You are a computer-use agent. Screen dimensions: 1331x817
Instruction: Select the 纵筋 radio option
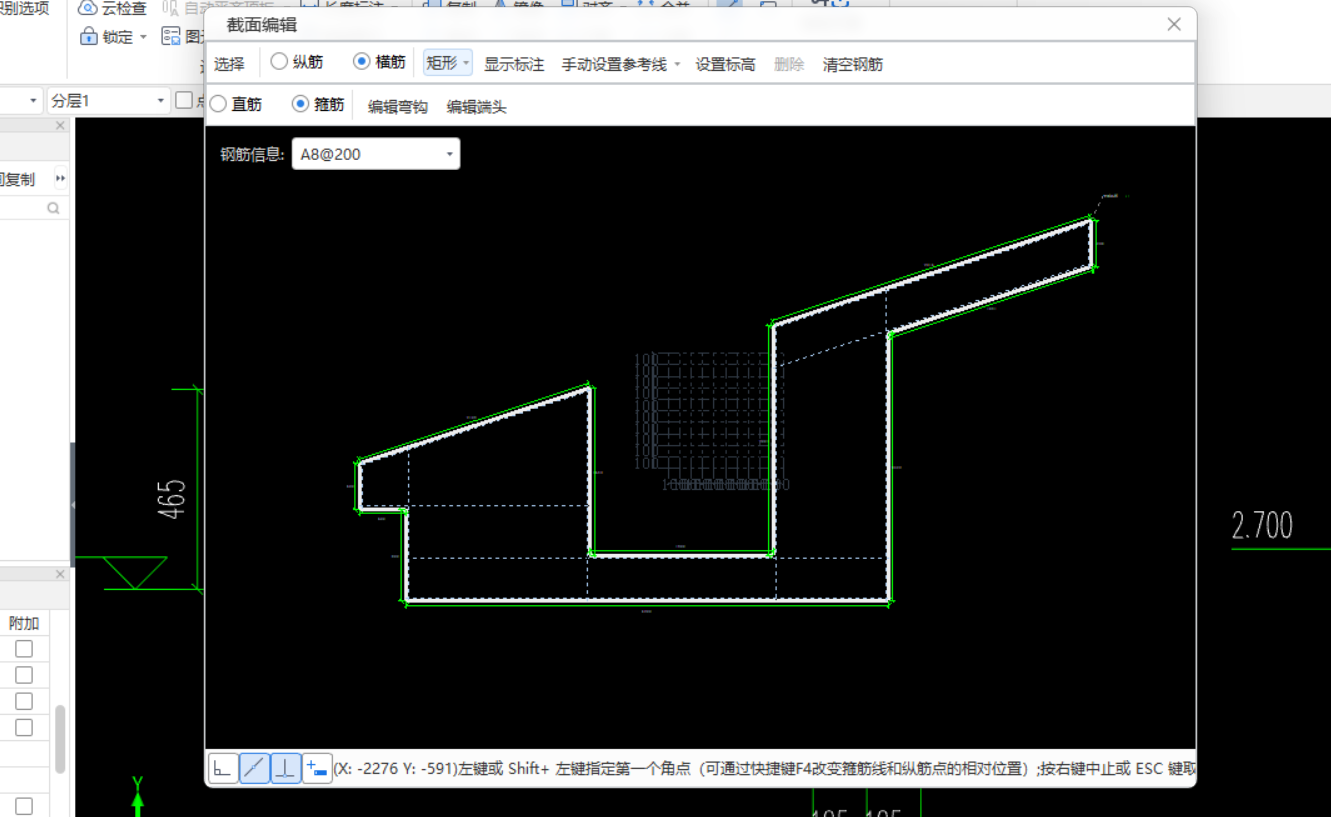coord(279,62)
